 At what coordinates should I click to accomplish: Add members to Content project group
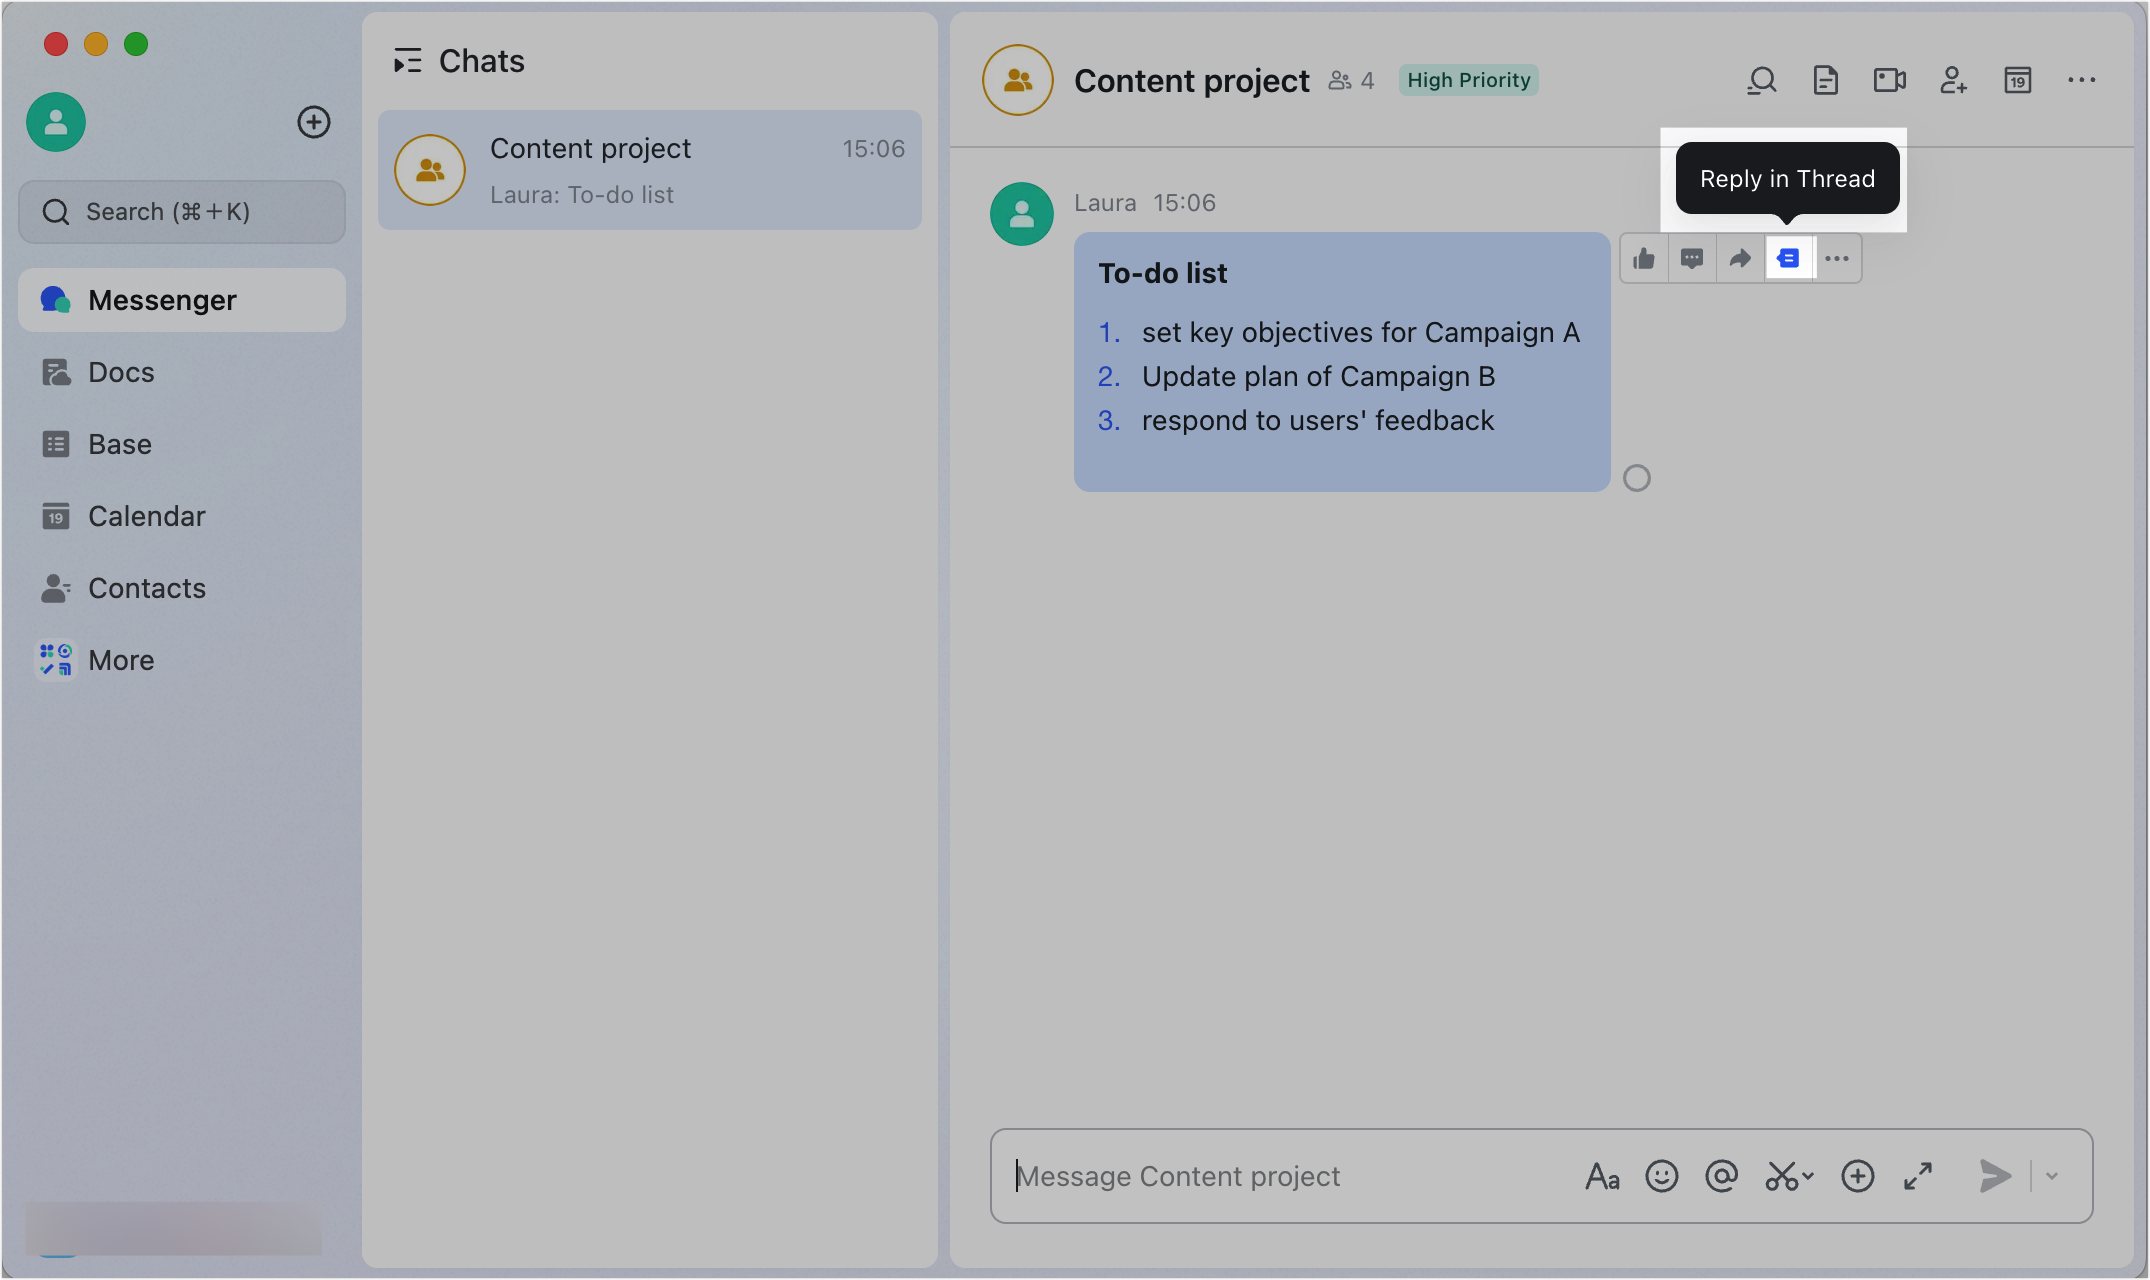click(1953, 80)
